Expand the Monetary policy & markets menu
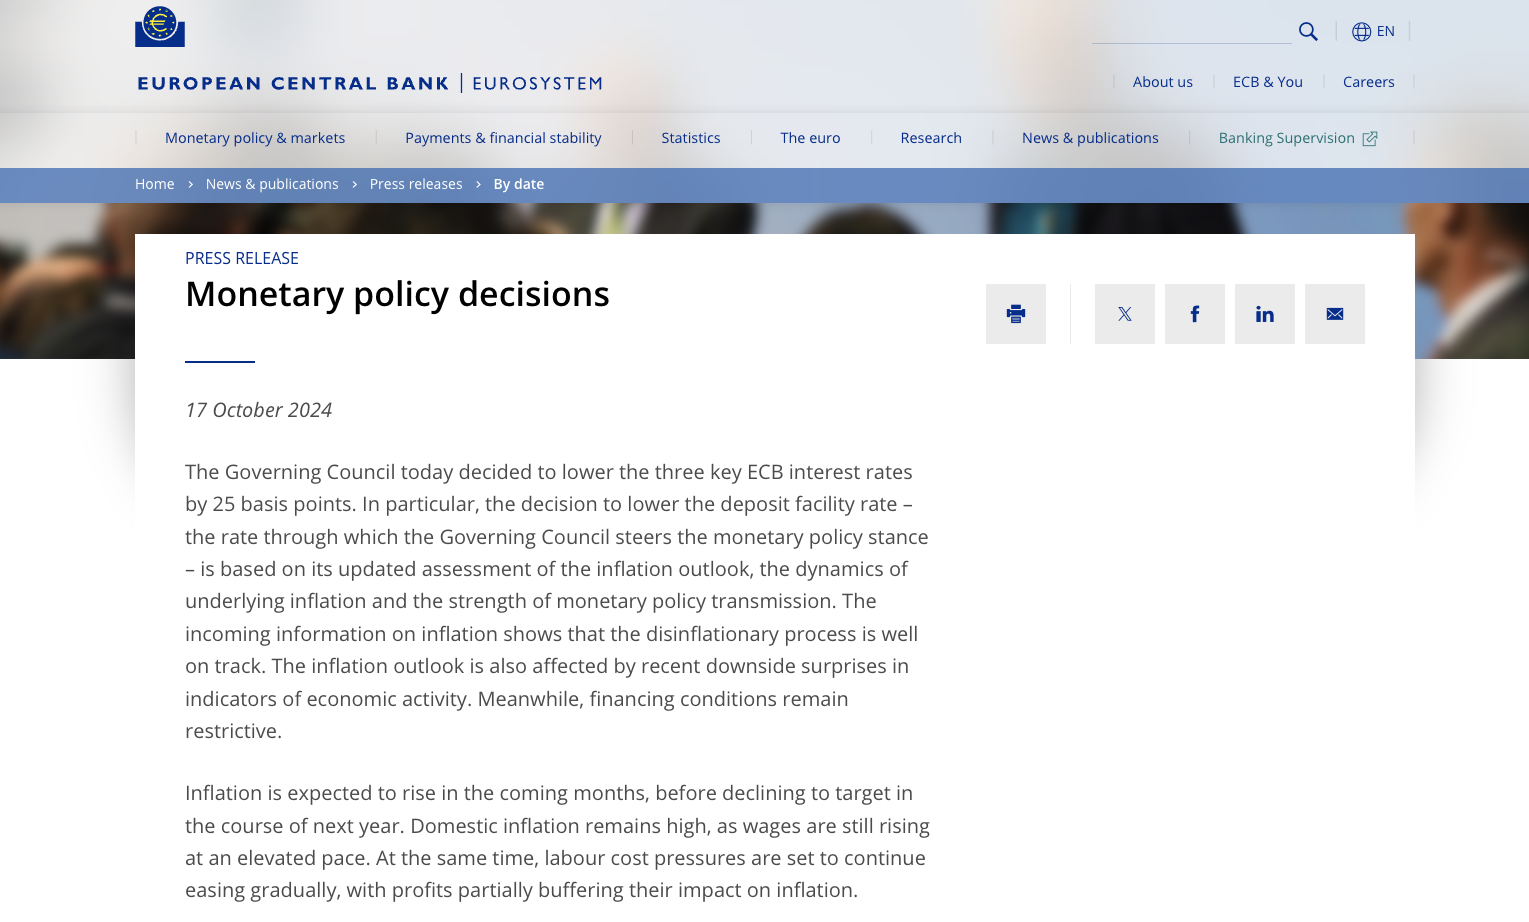Image resolution: width=1529 pixels, height=922 pixels. pos(255,138)
